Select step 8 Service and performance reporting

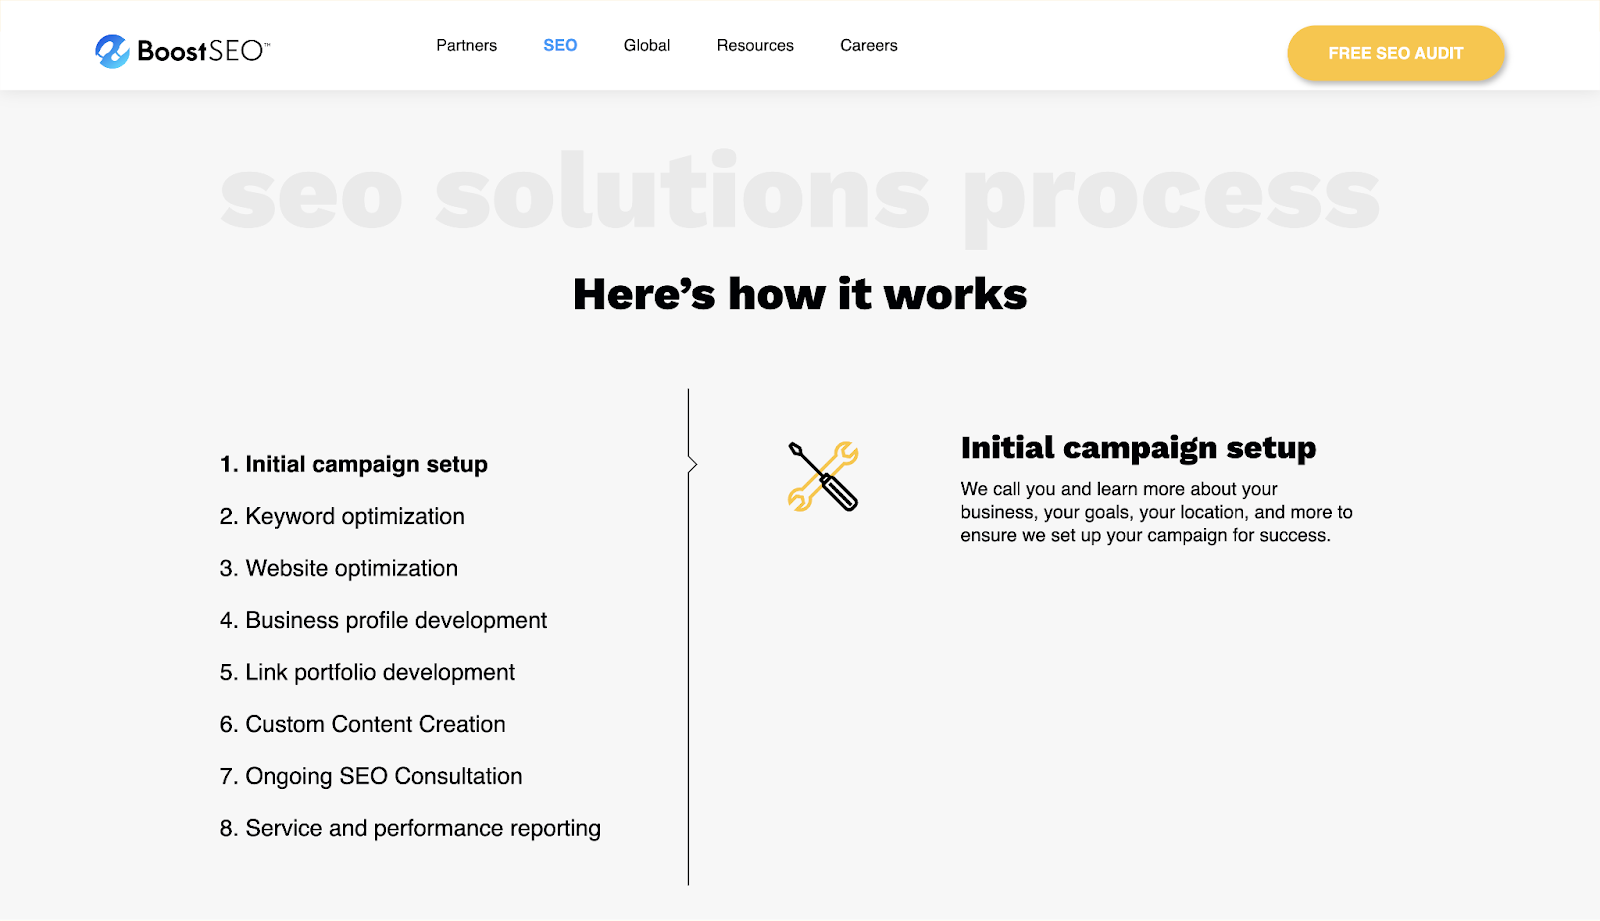410,828
